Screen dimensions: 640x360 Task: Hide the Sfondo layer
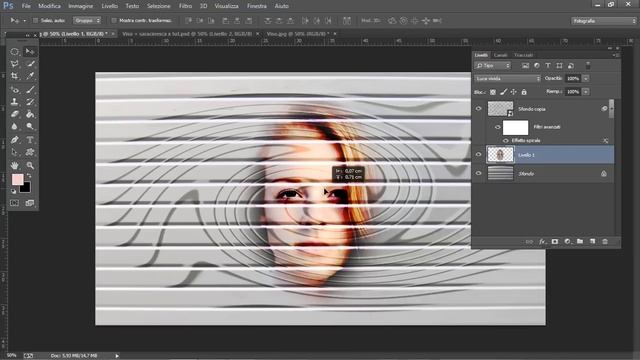point(478,173)
